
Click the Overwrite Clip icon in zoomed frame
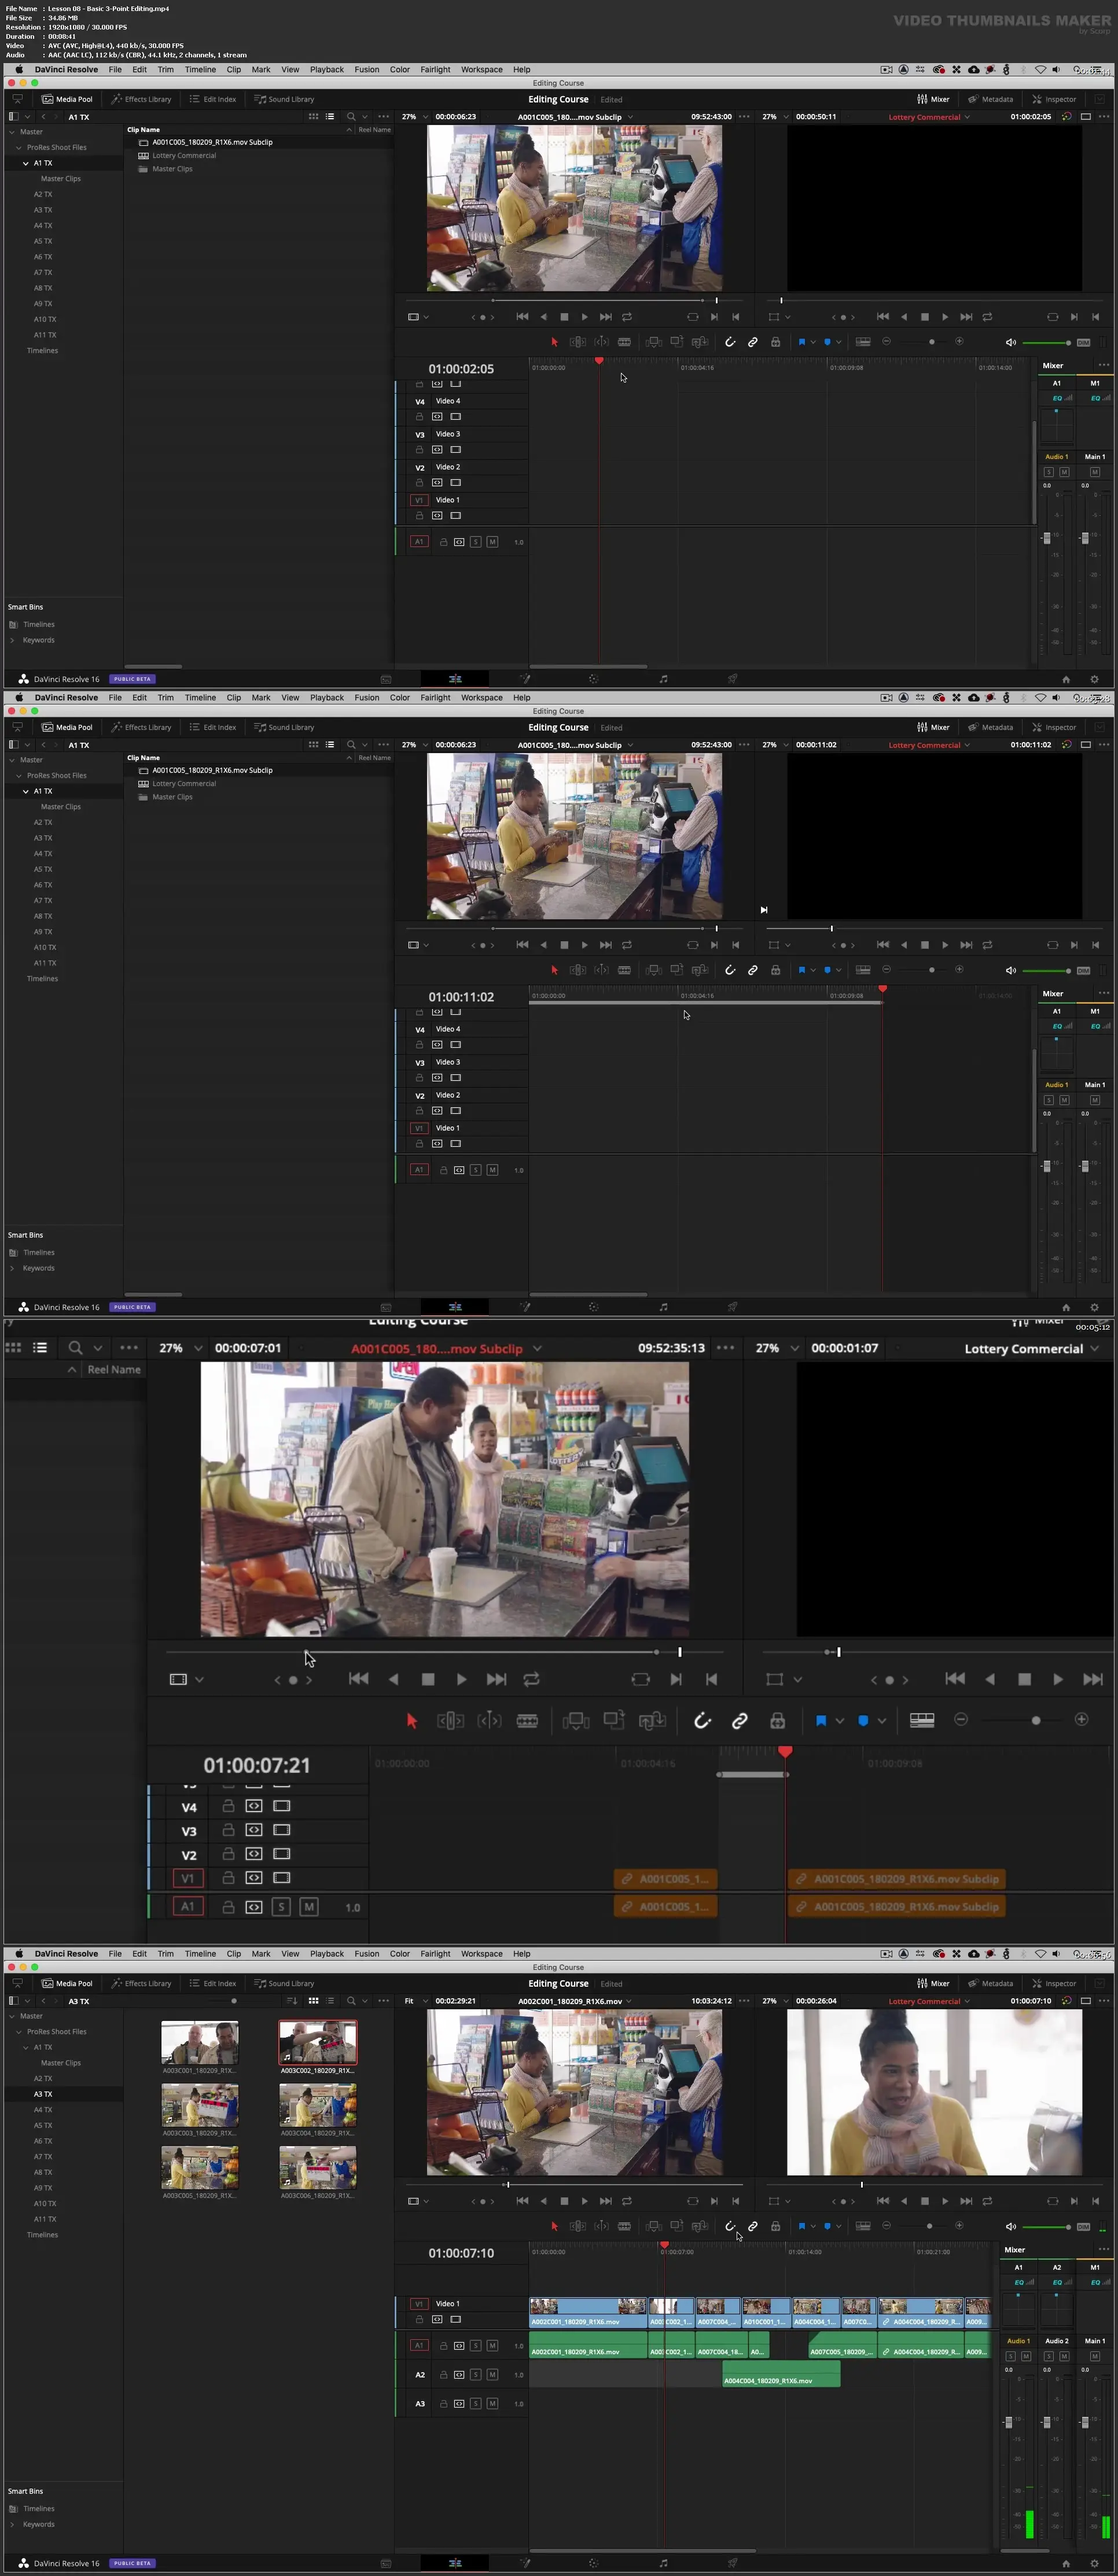click(614, 1720)
